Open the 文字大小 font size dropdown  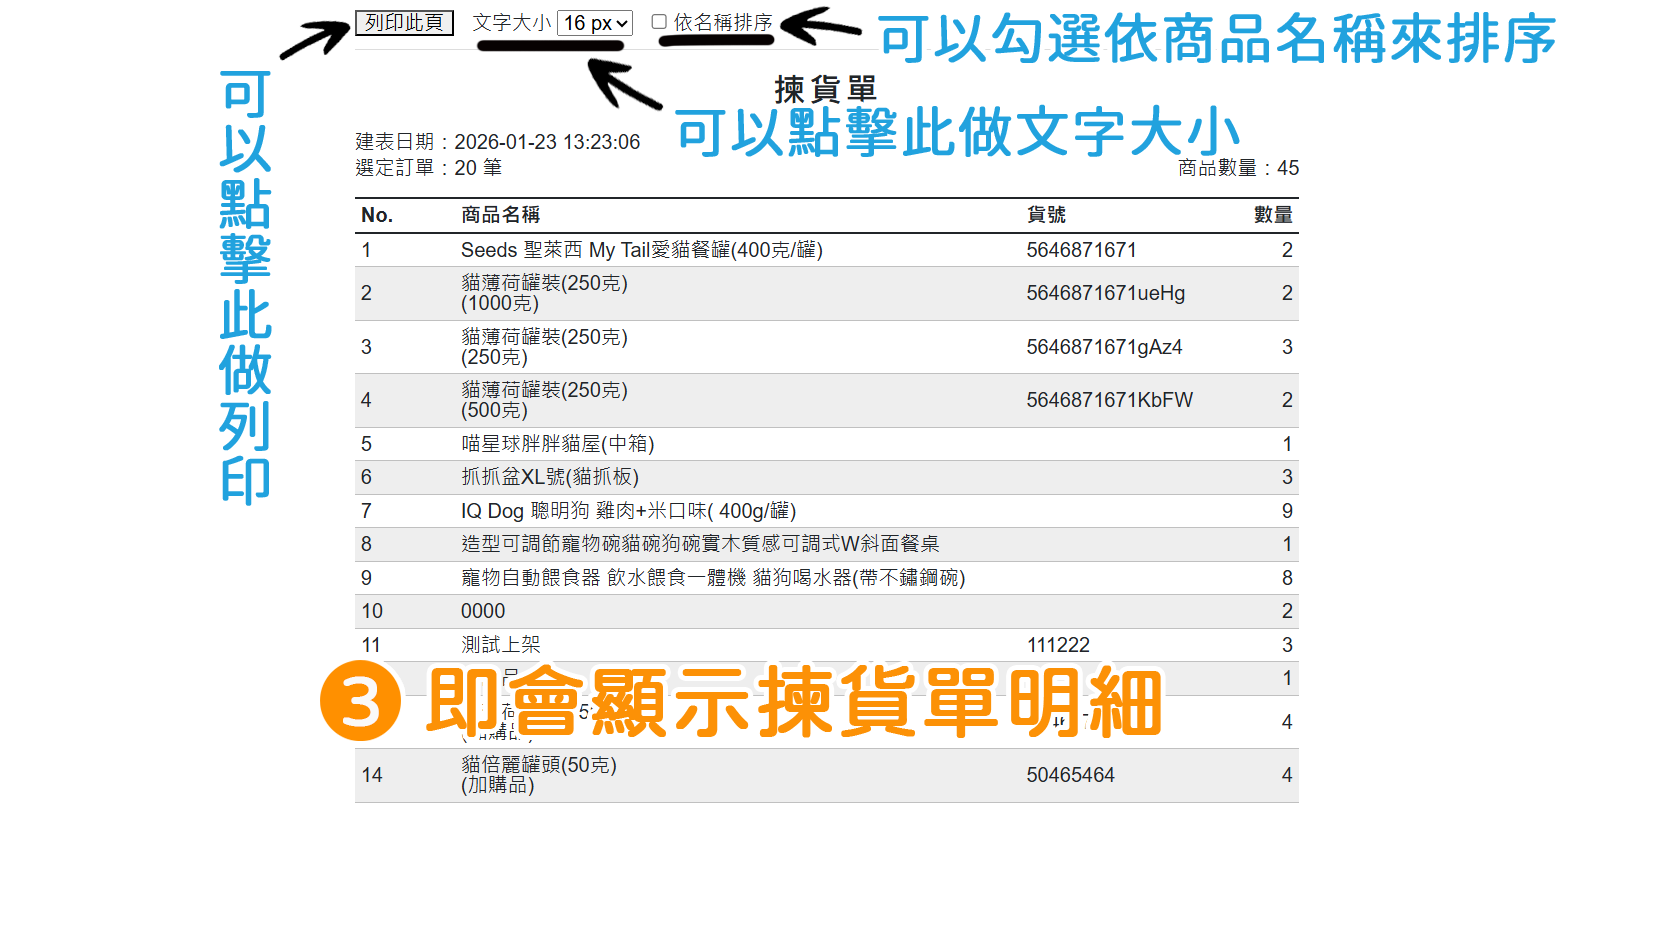click(x=594, y=22)
